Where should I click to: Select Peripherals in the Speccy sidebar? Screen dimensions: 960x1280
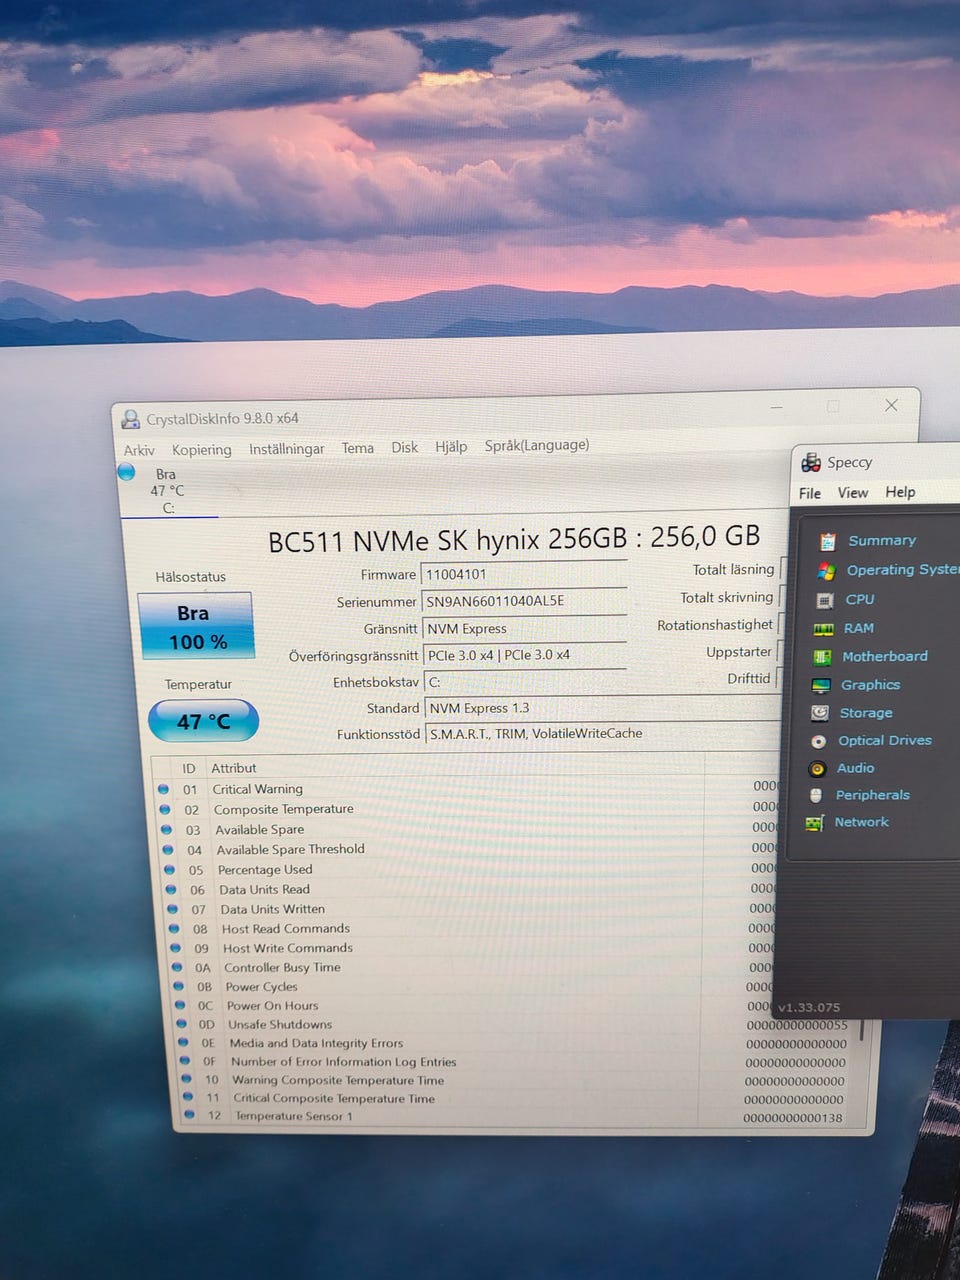[x=873, y=795]
